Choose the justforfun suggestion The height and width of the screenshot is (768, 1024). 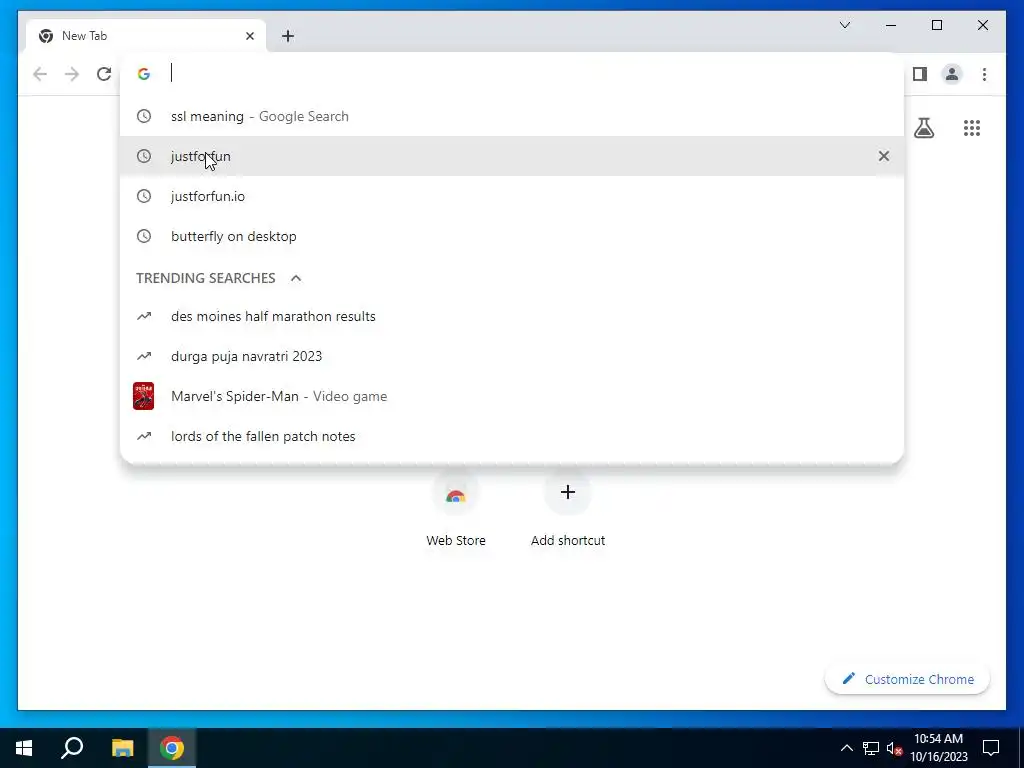point(512,156)
